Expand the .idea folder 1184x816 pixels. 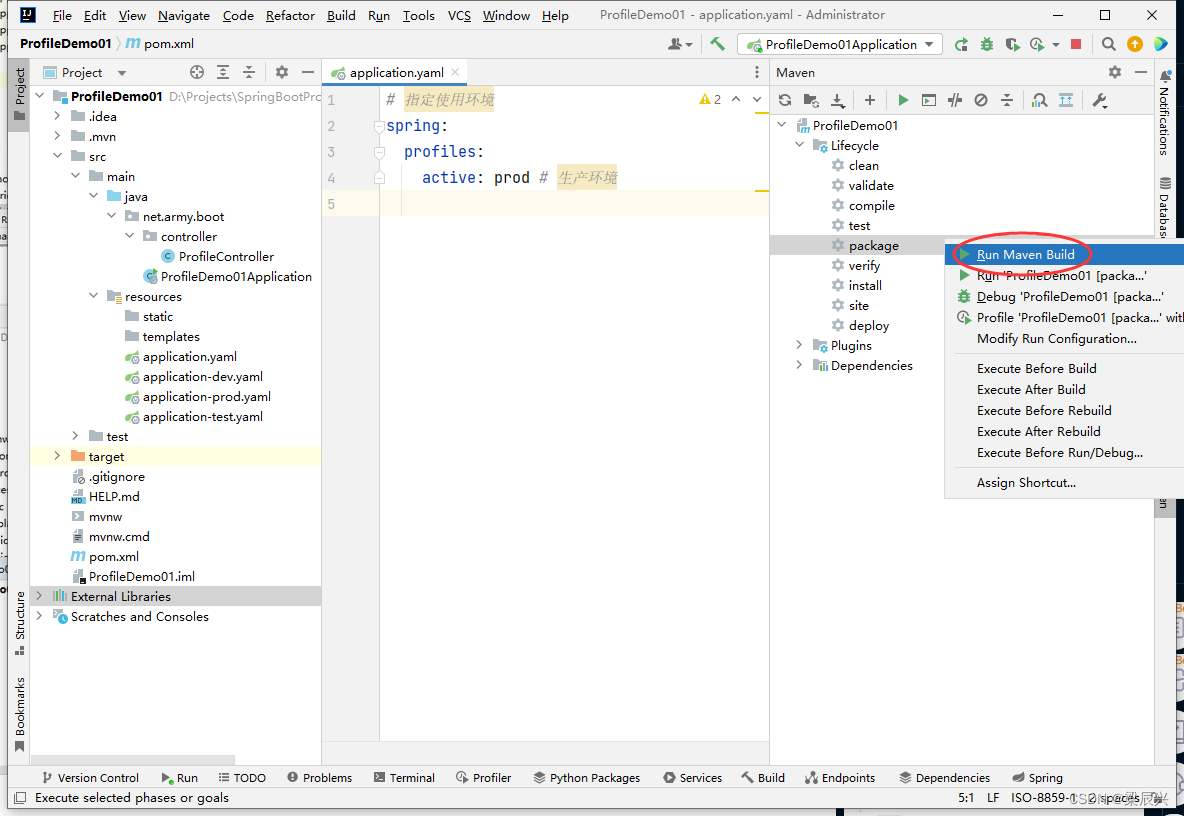(x=57, y=116)
